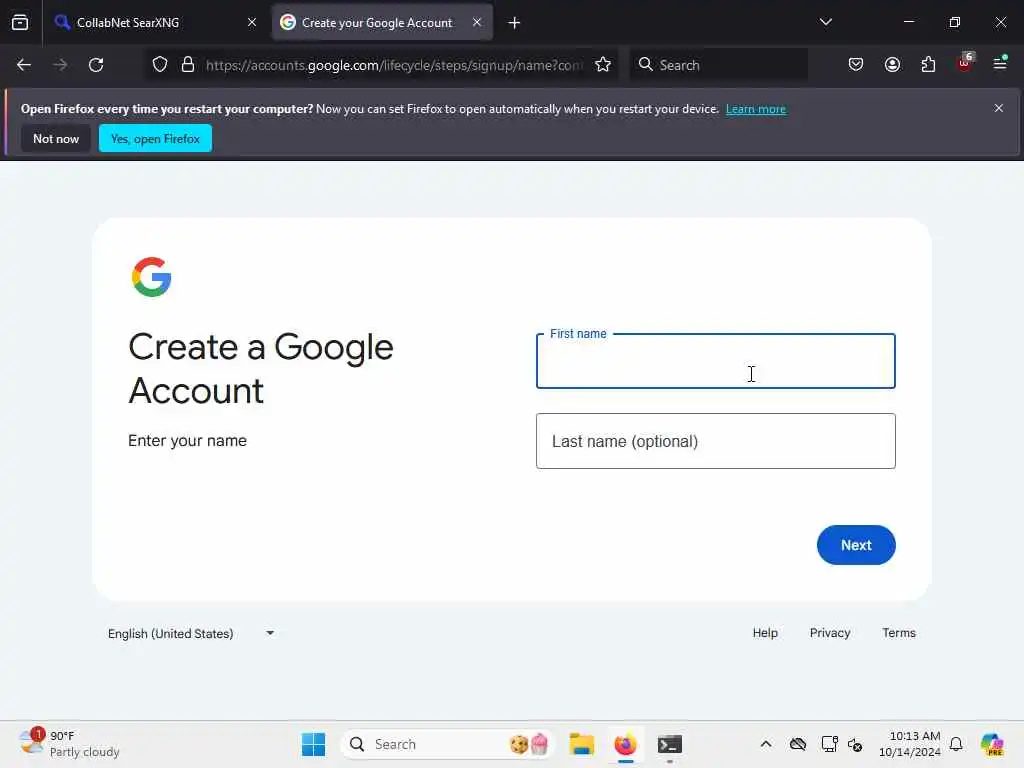Open the Extensions puzzle icon
1024x768 pixels.
(928, 65)
